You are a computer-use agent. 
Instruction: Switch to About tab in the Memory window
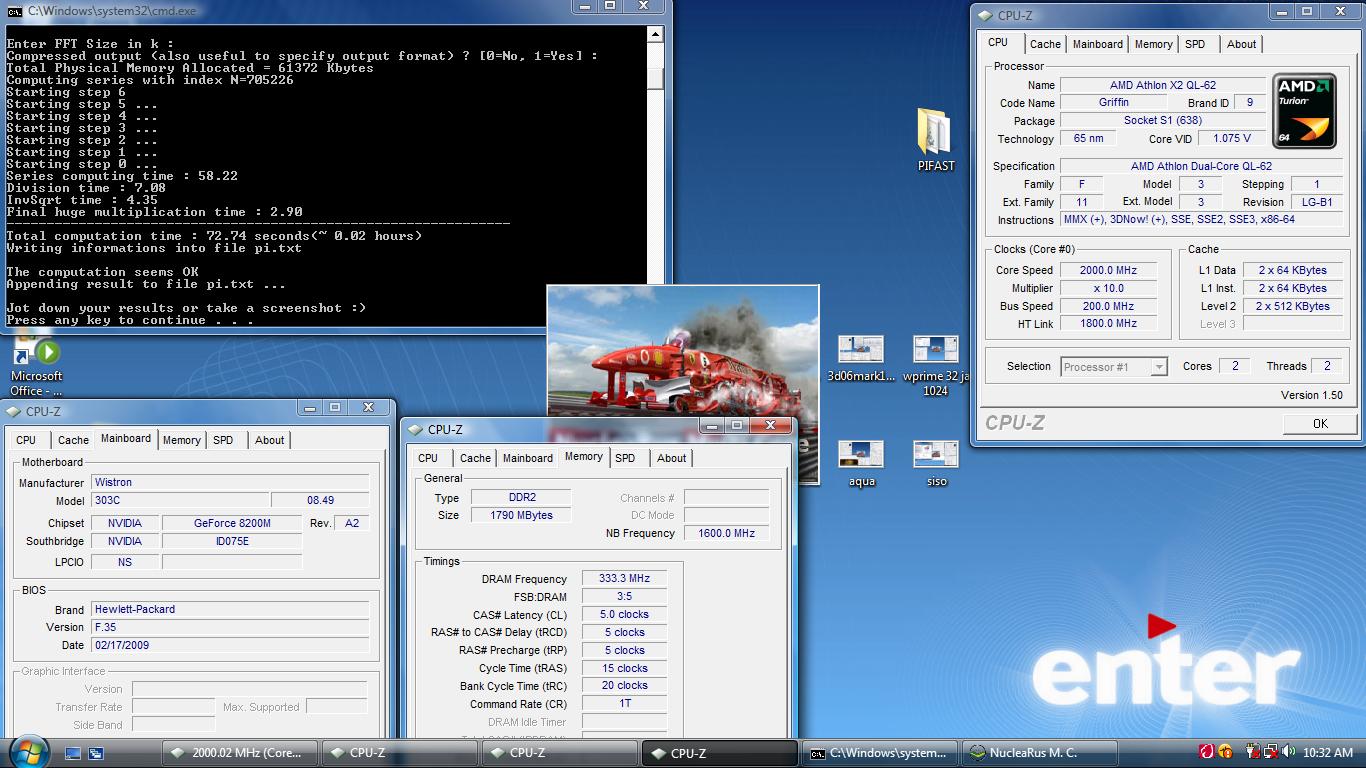click(x=672, y=458)
